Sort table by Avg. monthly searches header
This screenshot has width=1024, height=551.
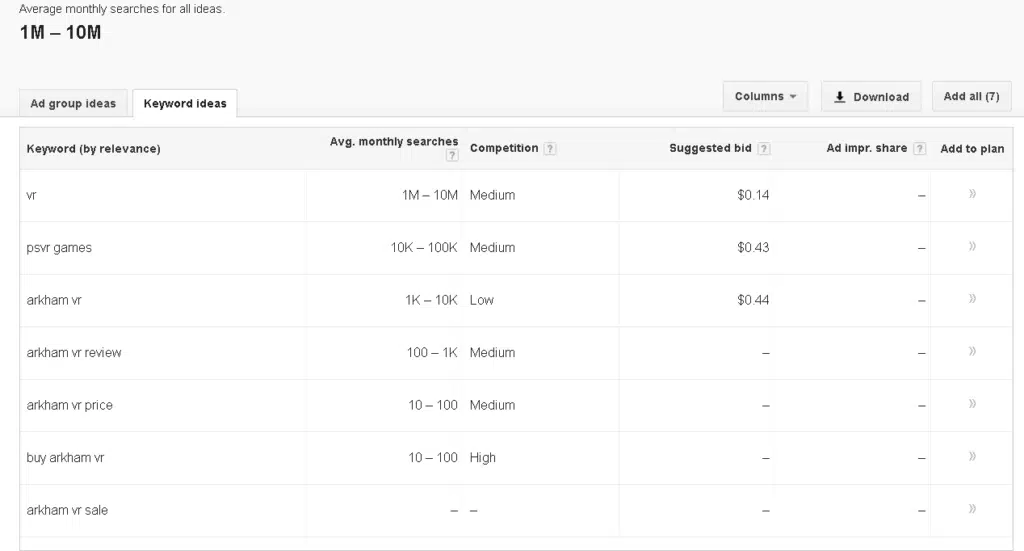393,142
